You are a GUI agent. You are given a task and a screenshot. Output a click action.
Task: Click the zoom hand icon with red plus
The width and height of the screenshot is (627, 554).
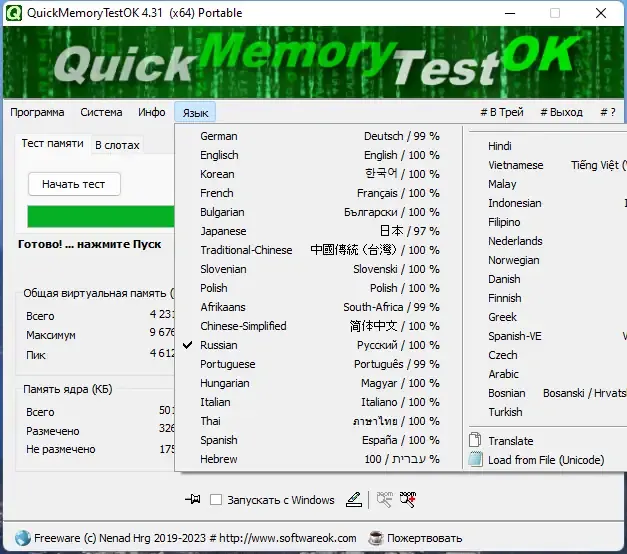coord(408,499)
